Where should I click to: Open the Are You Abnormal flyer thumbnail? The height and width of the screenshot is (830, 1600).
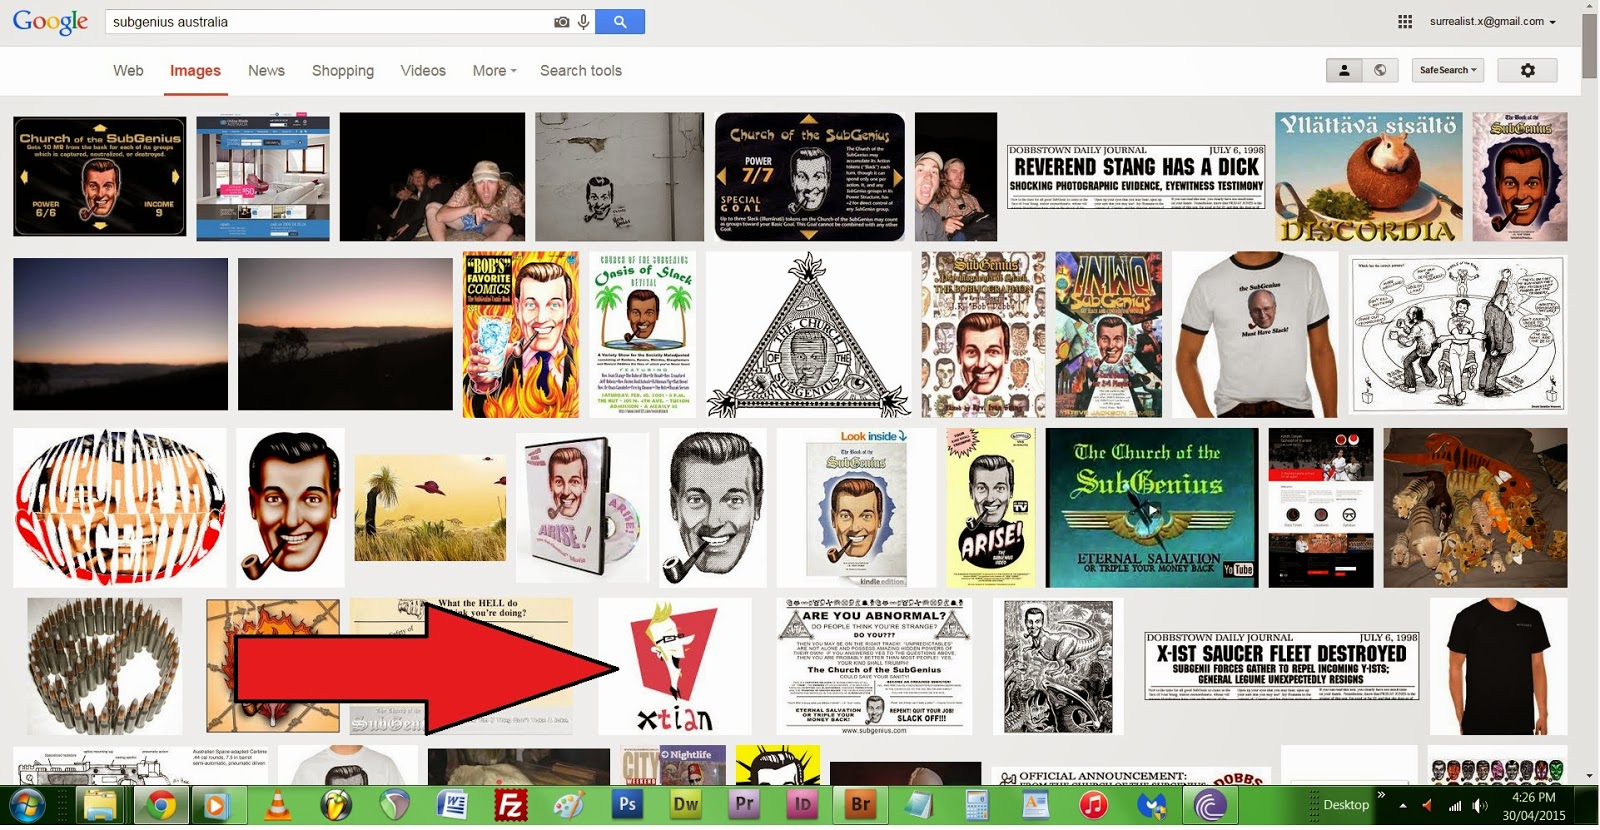tap(875, 667)
